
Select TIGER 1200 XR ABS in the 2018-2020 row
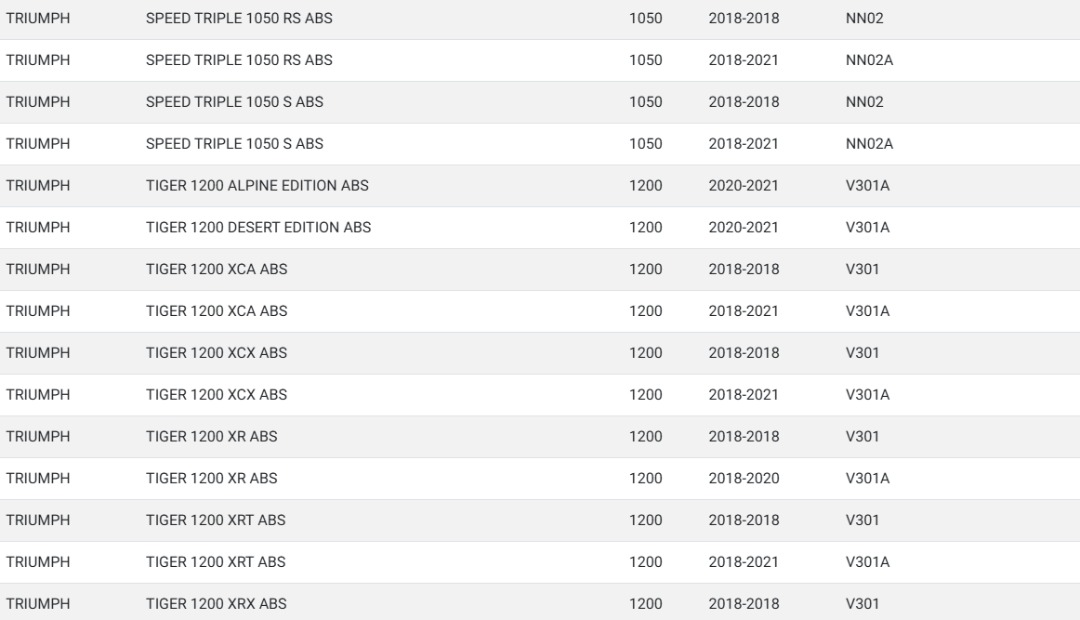tap(211, 478)
